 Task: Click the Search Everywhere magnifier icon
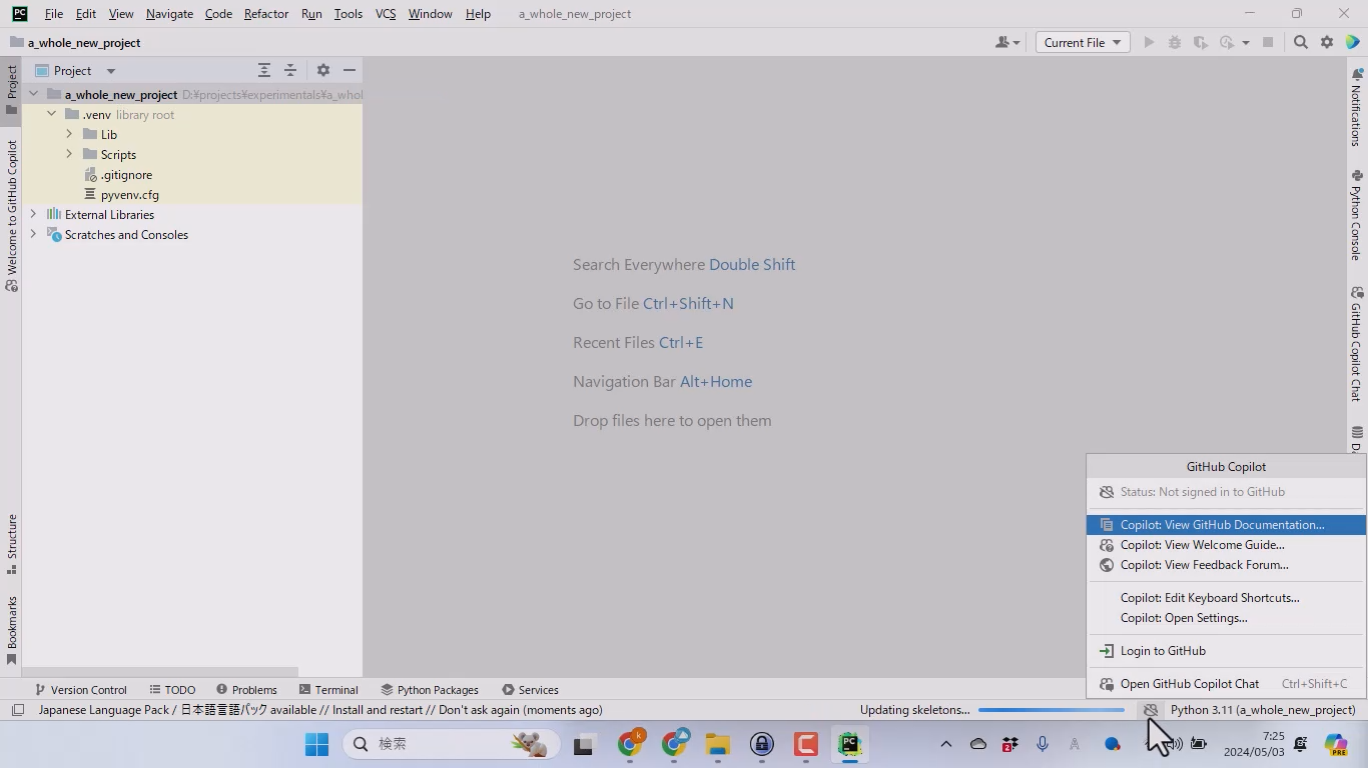1300,42
